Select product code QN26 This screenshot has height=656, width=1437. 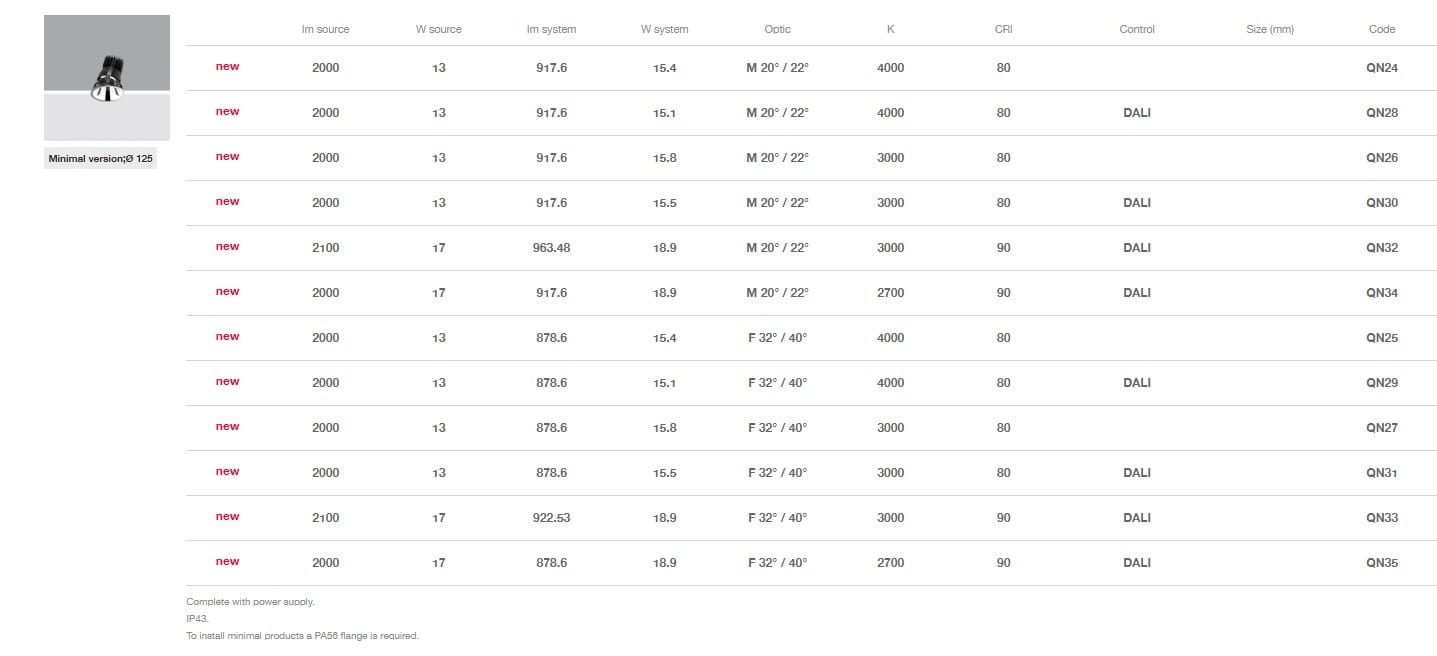click(1382, 158)
